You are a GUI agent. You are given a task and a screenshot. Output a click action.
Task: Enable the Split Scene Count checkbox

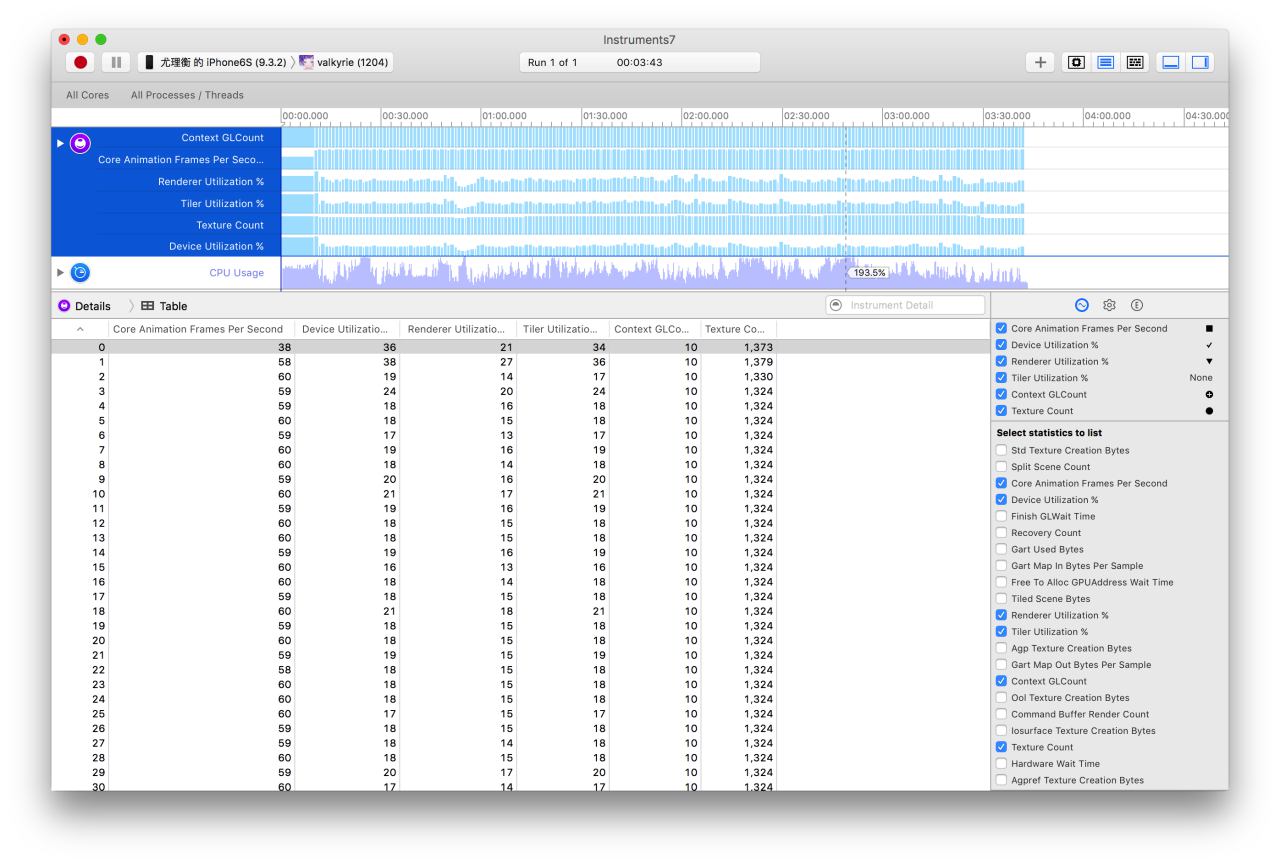coord(1002,467)
